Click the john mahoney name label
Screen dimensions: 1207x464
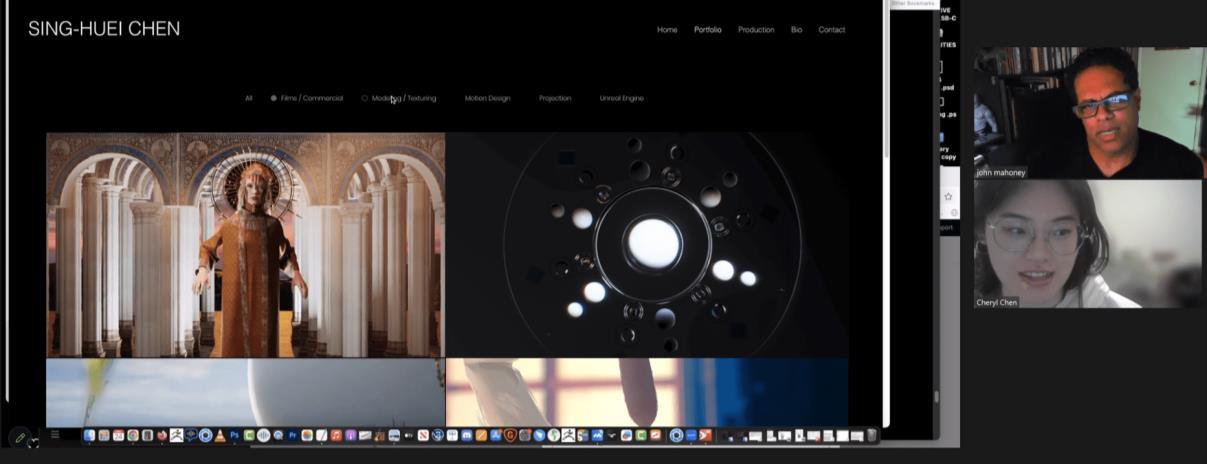click(1001, 172)
